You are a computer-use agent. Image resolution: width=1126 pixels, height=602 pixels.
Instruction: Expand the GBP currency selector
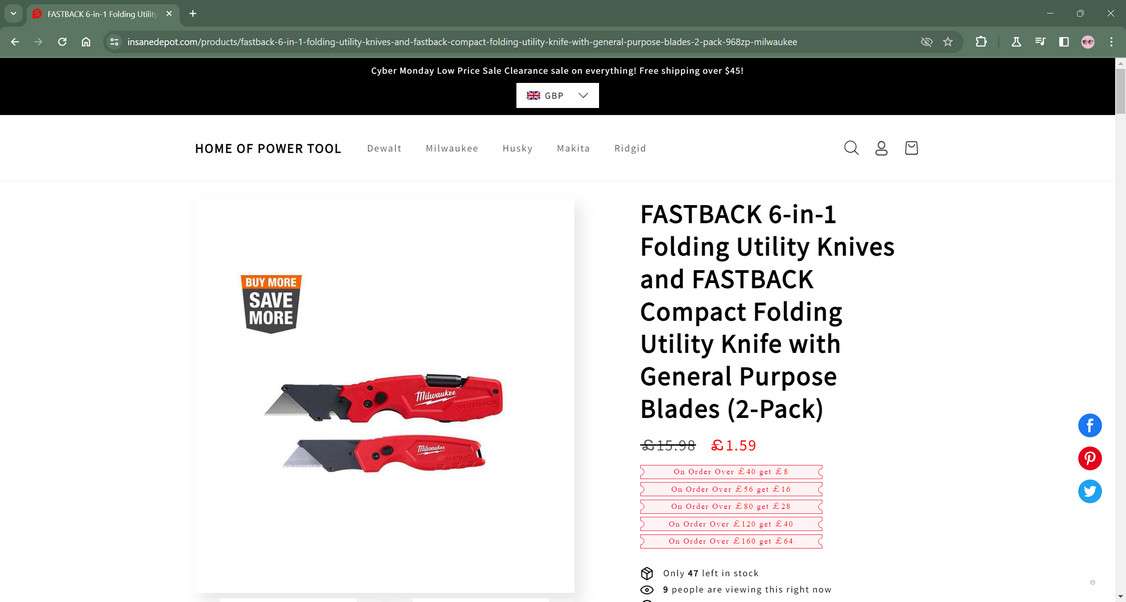tap(557, 96)
